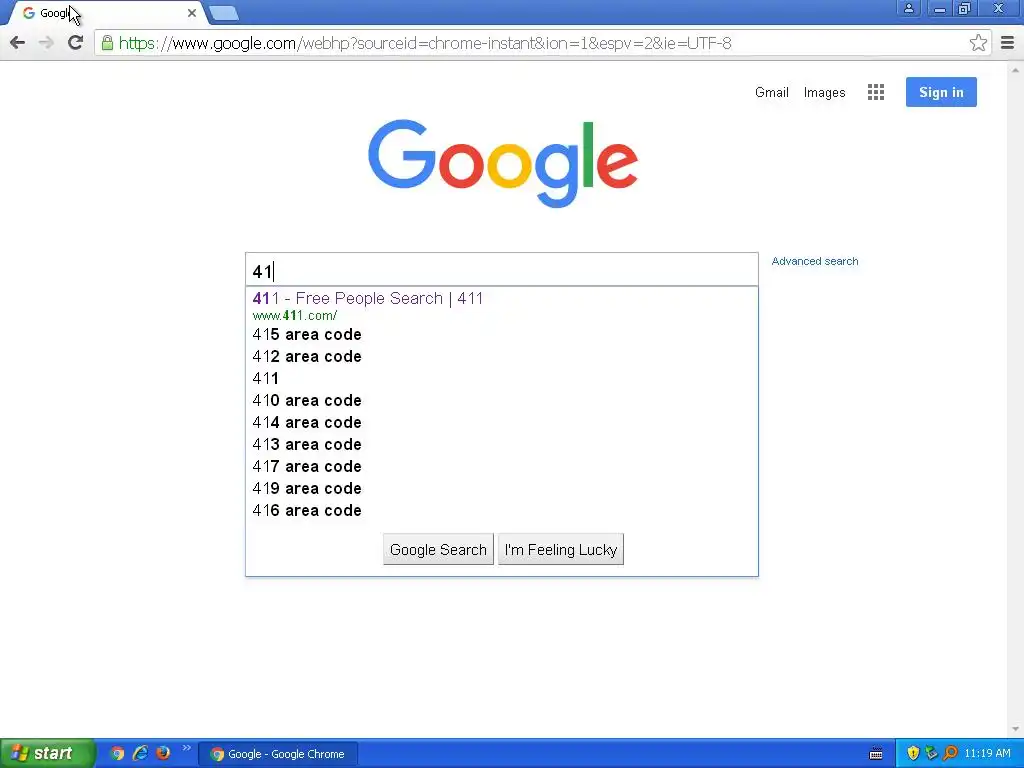The image size is (1024, 768).
Task: Select the 414 area code suggestion
Action: (x=502, y=423)
